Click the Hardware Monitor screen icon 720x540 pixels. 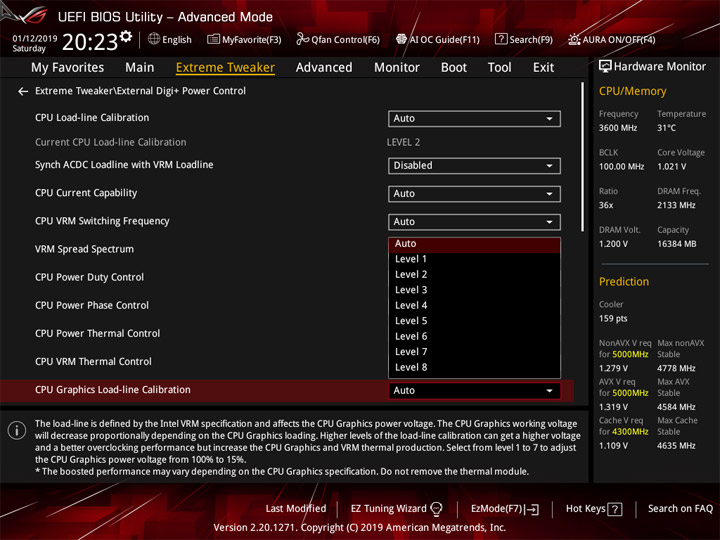coord(605,66)
